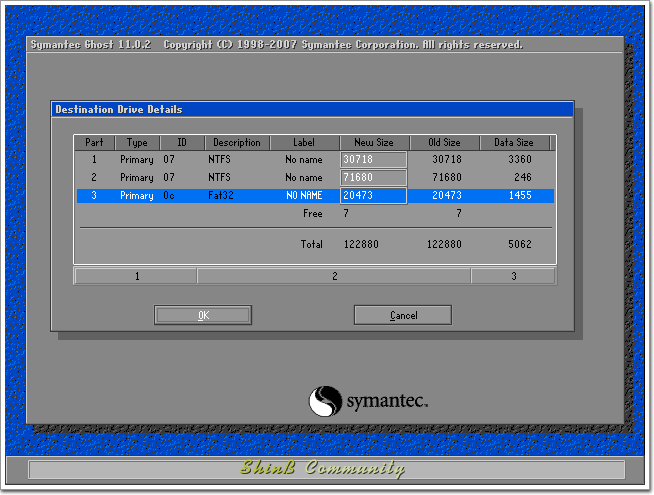Click the Type column header
Screen dimensions: 654x495
[137, 143]
